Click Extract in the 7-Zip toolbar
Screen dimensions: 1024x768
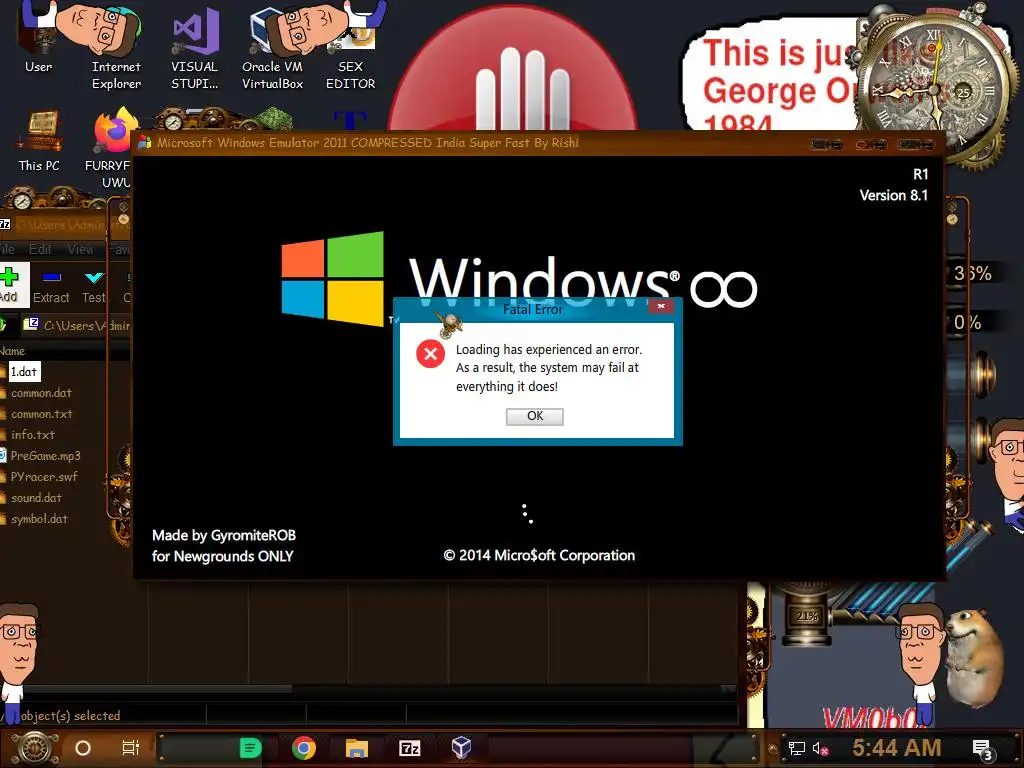point(51,286)
